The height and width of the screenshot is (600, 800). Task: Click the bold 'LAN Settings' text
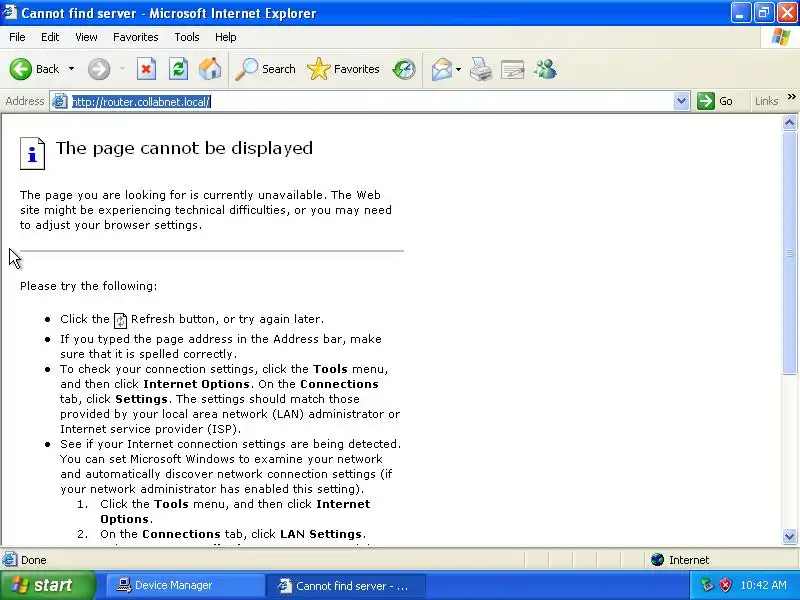[x=321, y=534]
